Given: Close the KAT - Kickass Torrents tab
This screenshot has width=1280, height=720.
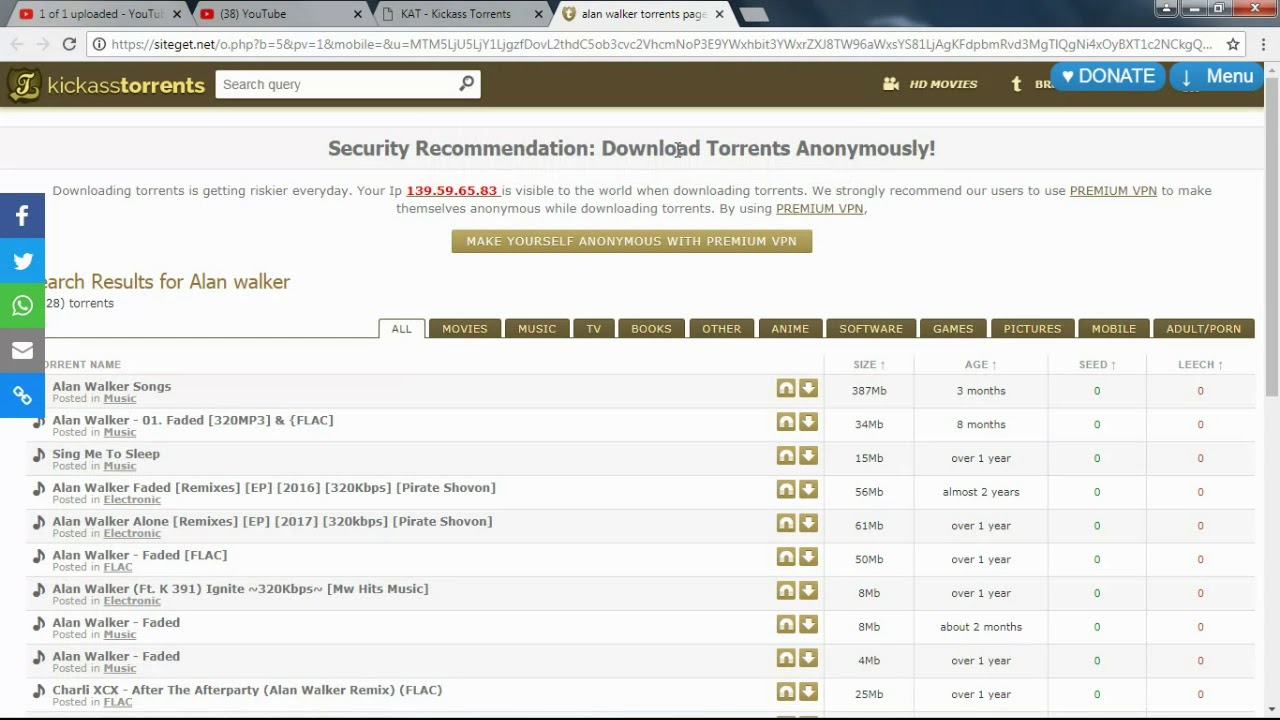Looking at the screenshot, I should click(x=538, y=14).
